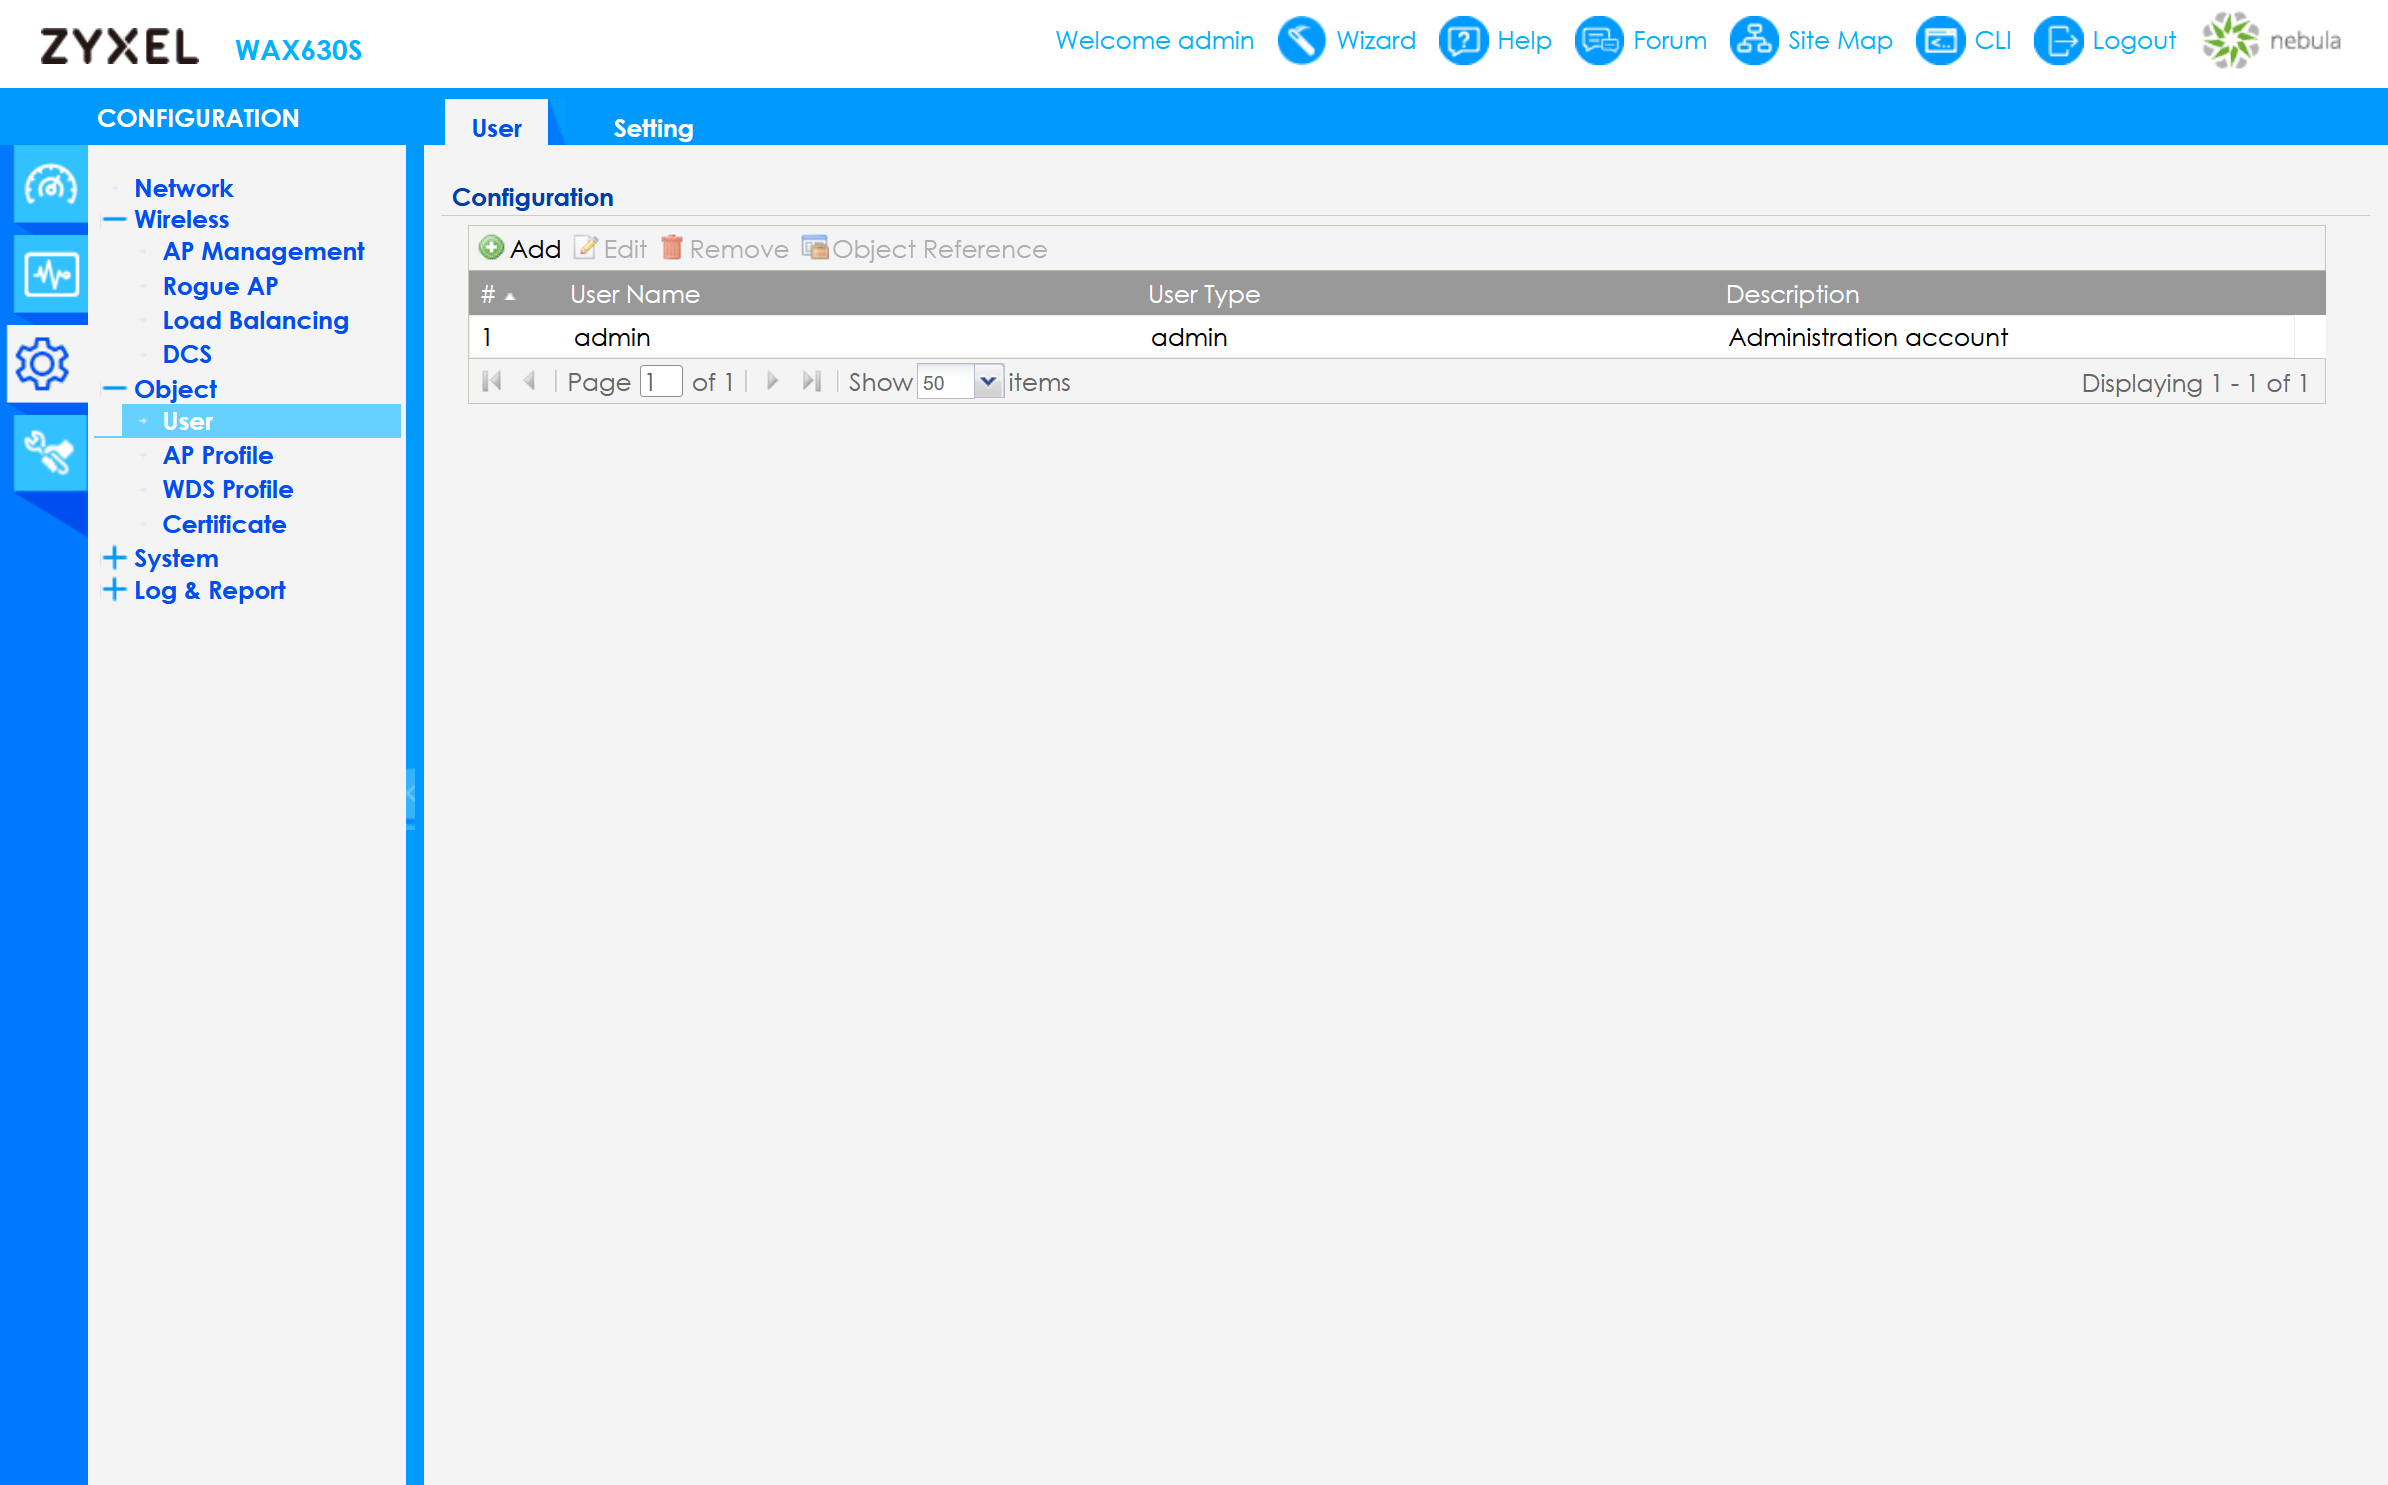Image resolution: width=2388 pixels, height=1485 pixels.
Task: Click the Page number input field
Action: point(660,382)
